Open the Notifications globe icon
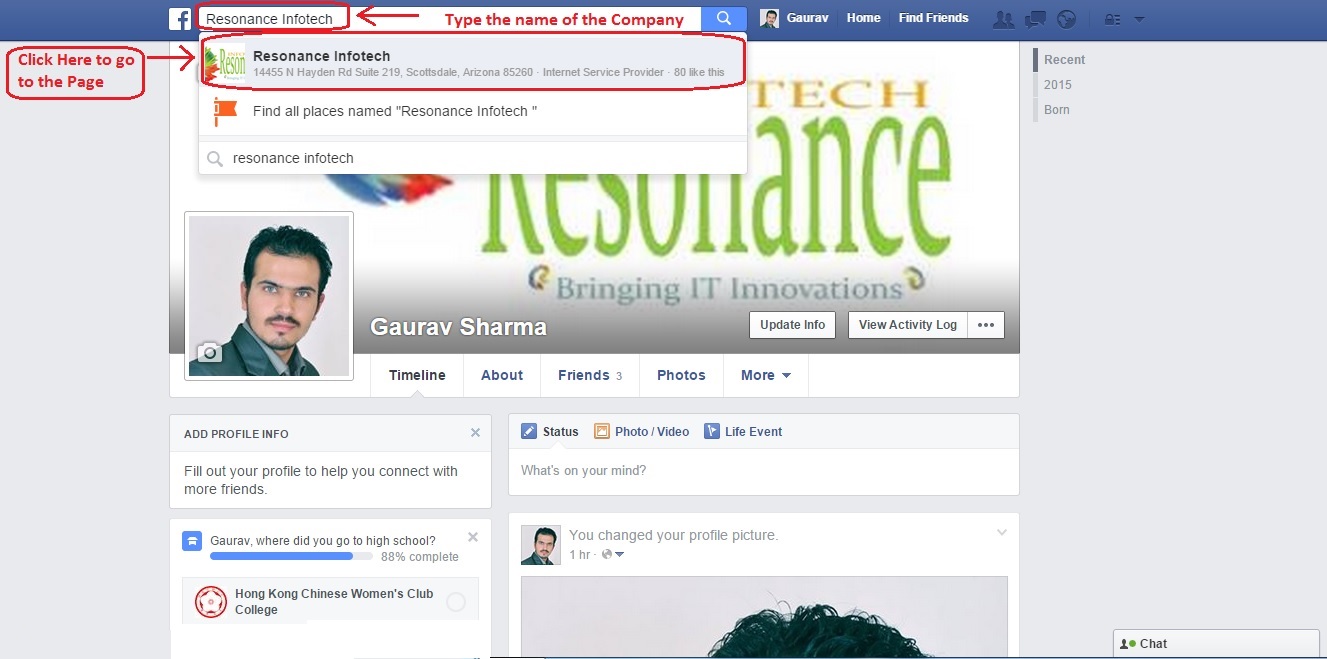The image size is (1327, 659). [x=1066, y=19]
